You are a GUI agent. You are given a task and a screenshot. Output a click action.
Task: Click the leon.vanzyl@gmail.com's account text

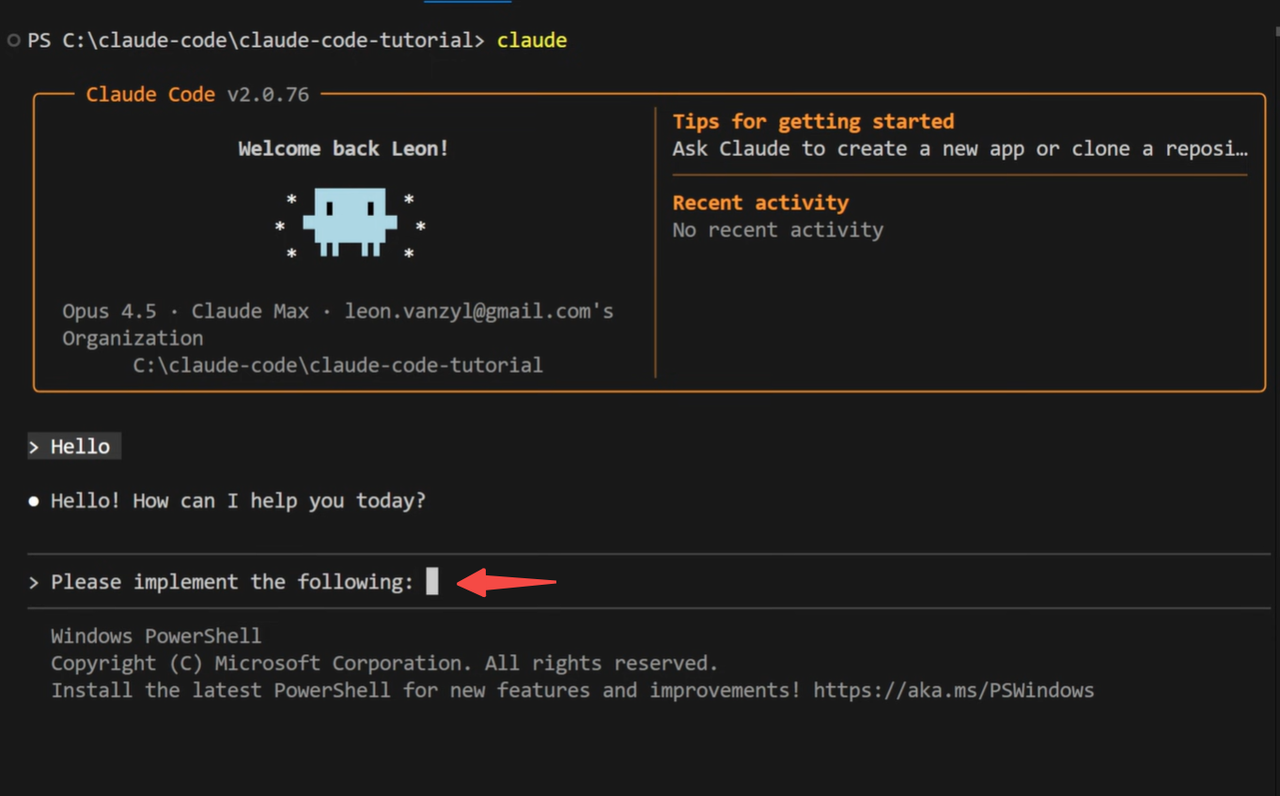click(x=479, y=311)
